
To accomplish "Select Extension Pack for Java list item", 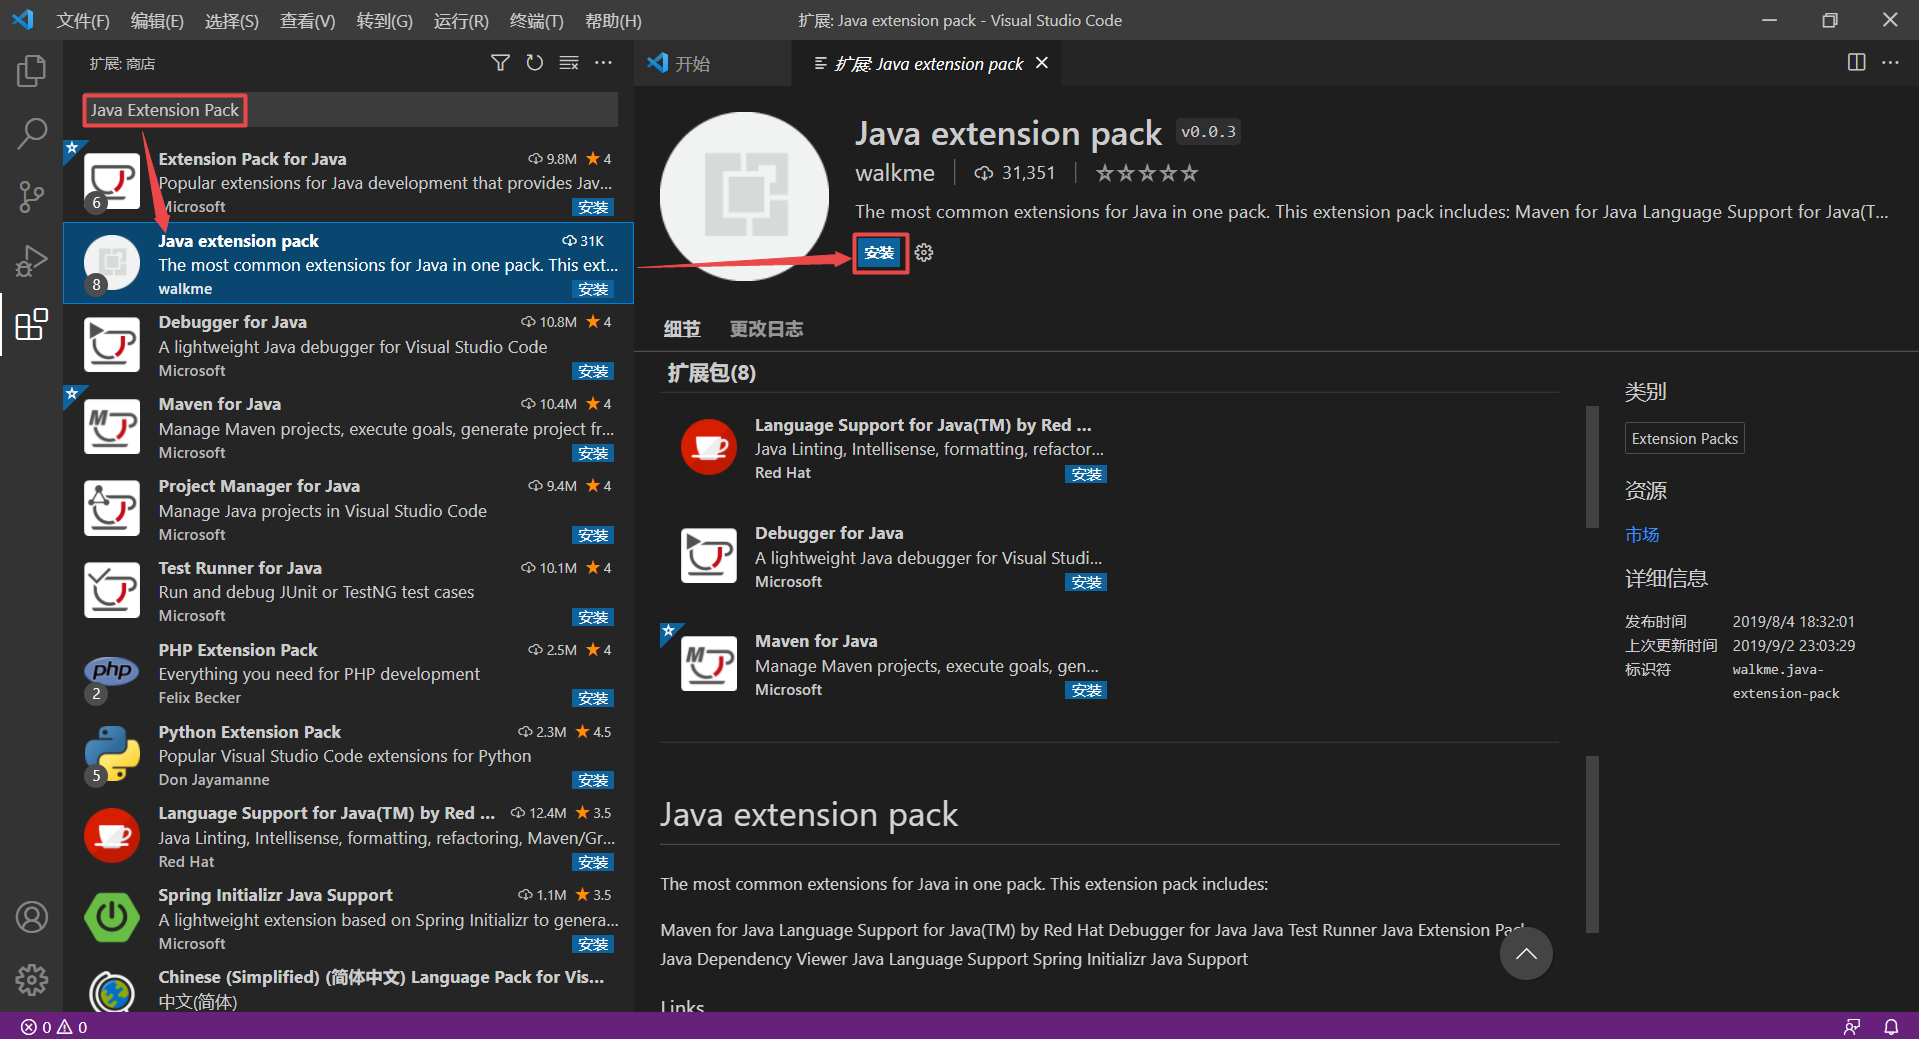I will pos(349,181).
